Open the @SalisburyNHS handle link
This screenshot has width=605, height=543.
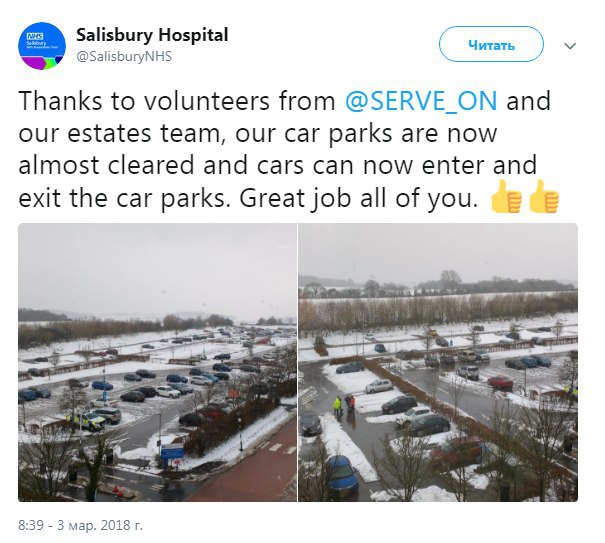(124, 57)
